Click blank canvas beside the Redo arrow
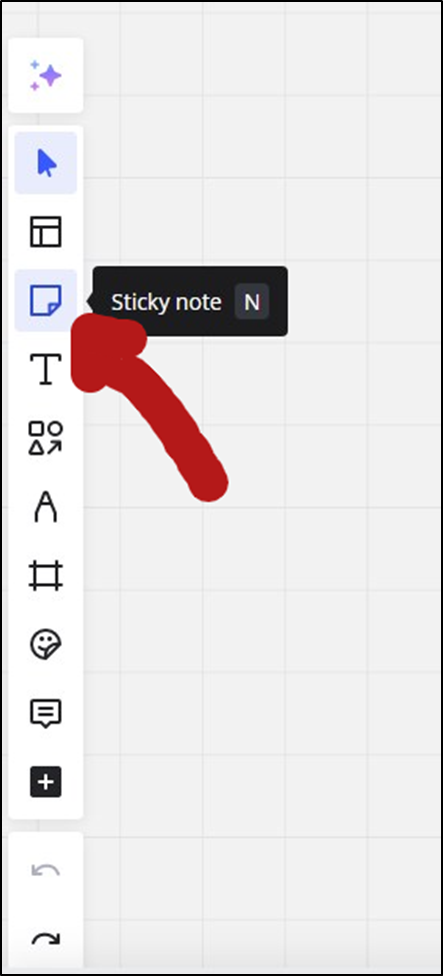 (249, 939)
